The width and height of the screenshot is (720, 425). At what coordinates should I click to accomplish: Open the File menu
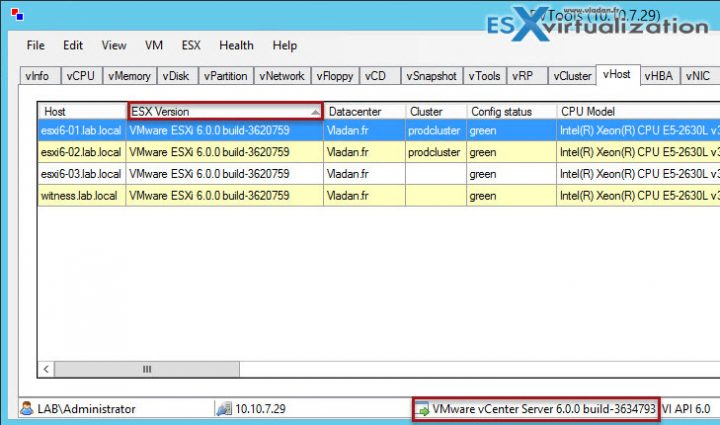35,45
